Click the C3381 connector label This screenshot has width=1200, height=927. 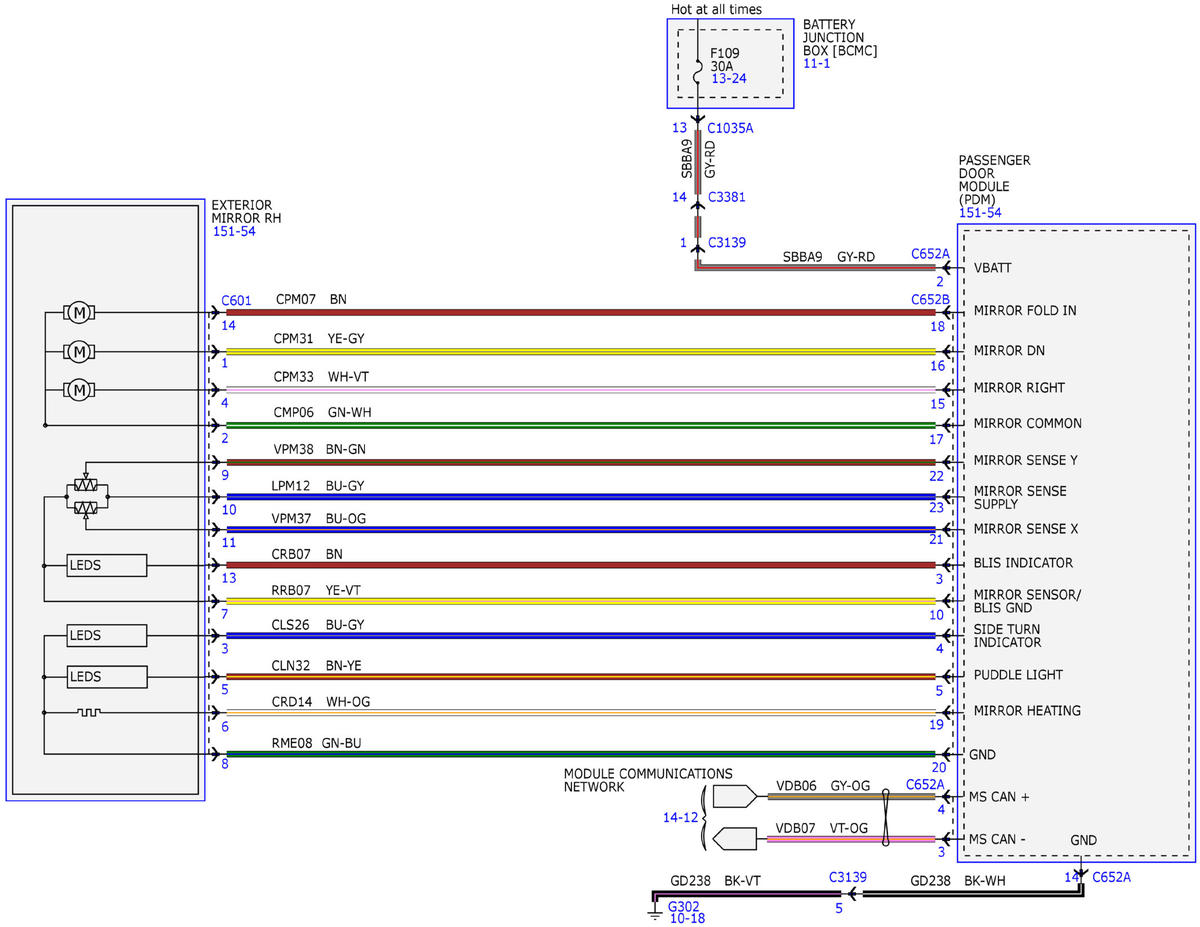[x=726, y=197]
